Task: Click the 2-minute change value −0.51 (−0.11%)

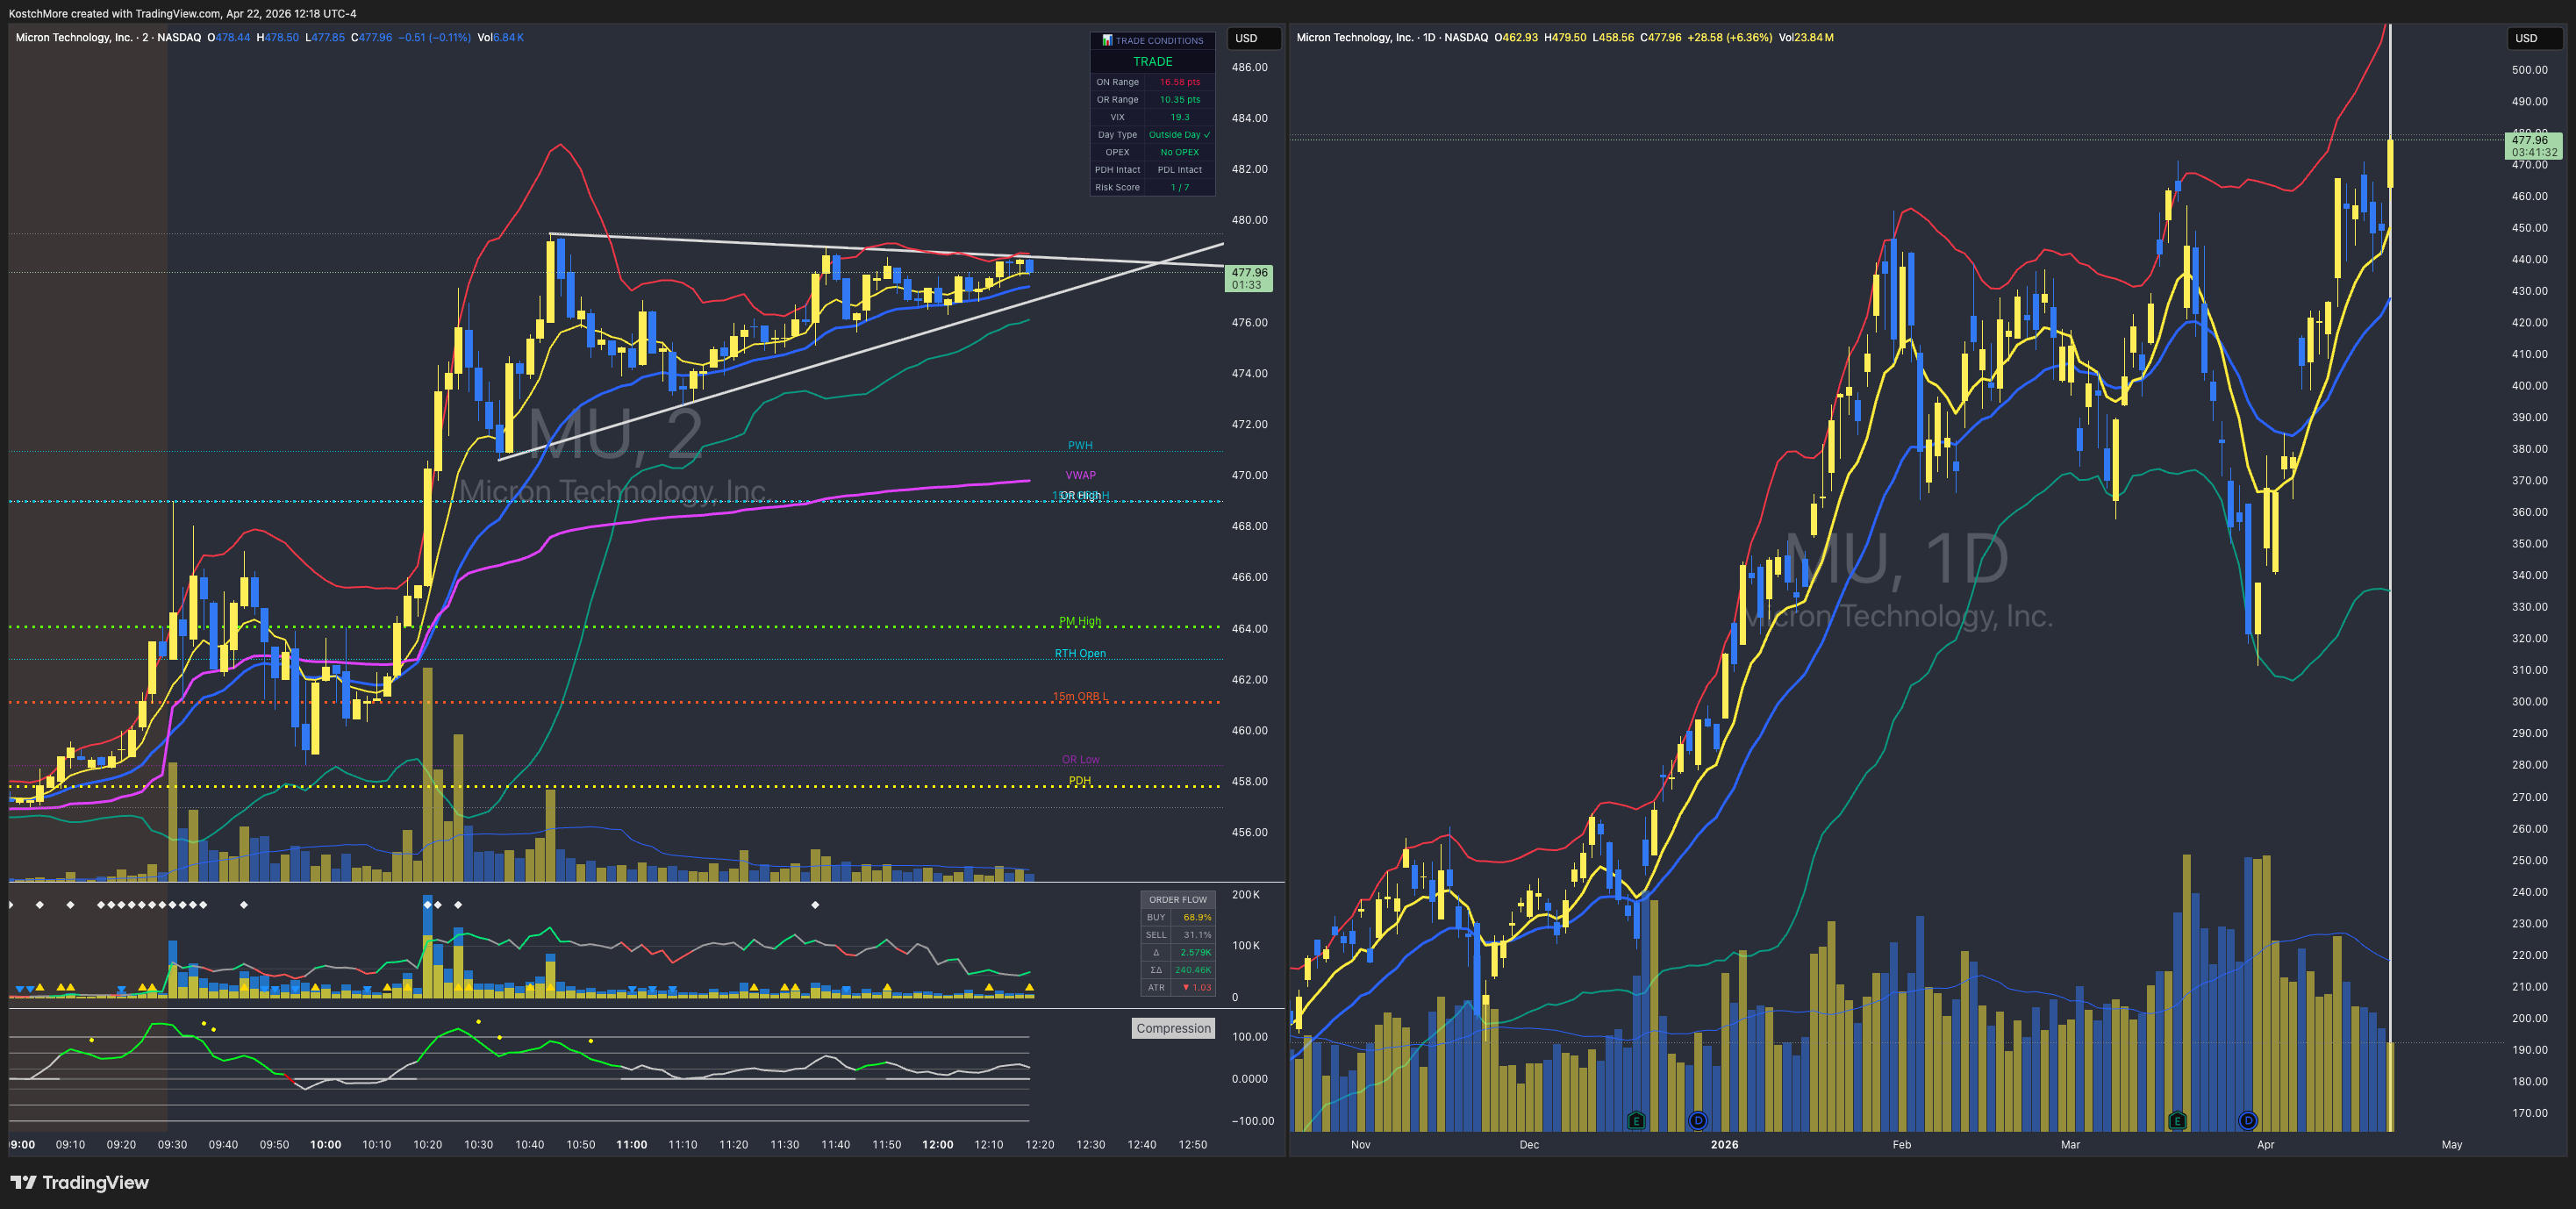Action: 434,38
